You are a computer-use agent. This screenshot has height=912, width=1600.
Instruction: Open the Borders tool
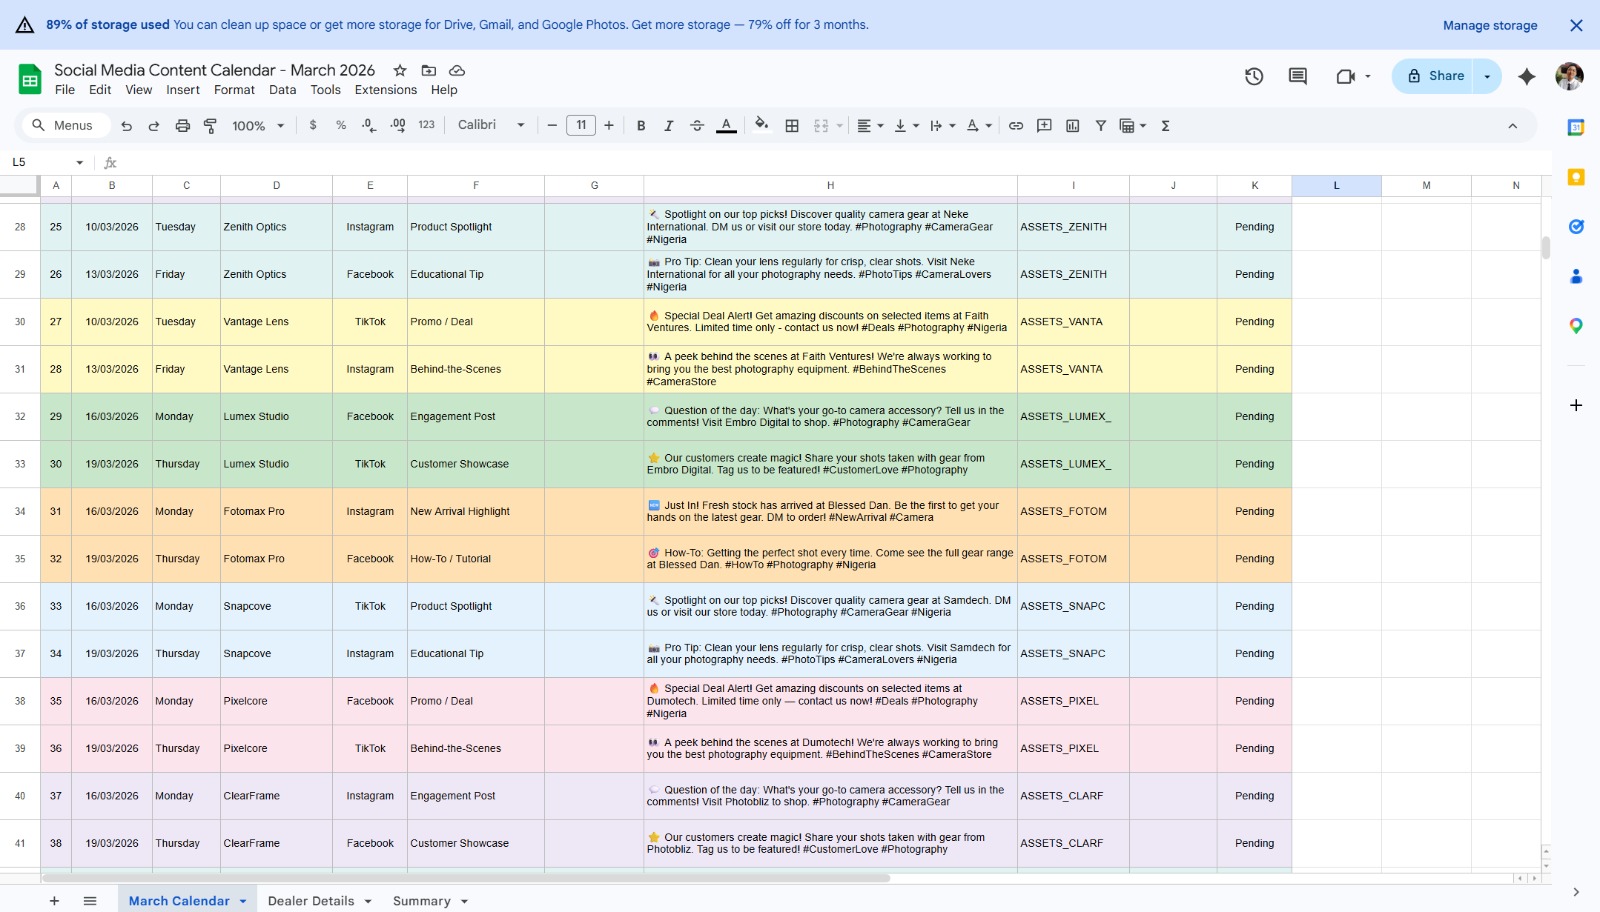(792, 126)
